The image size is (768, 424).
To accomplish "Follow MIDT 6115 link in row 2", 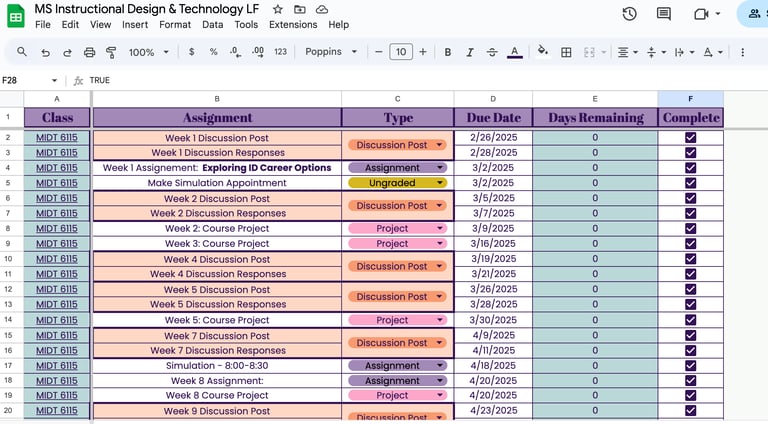I will (57, 138).
